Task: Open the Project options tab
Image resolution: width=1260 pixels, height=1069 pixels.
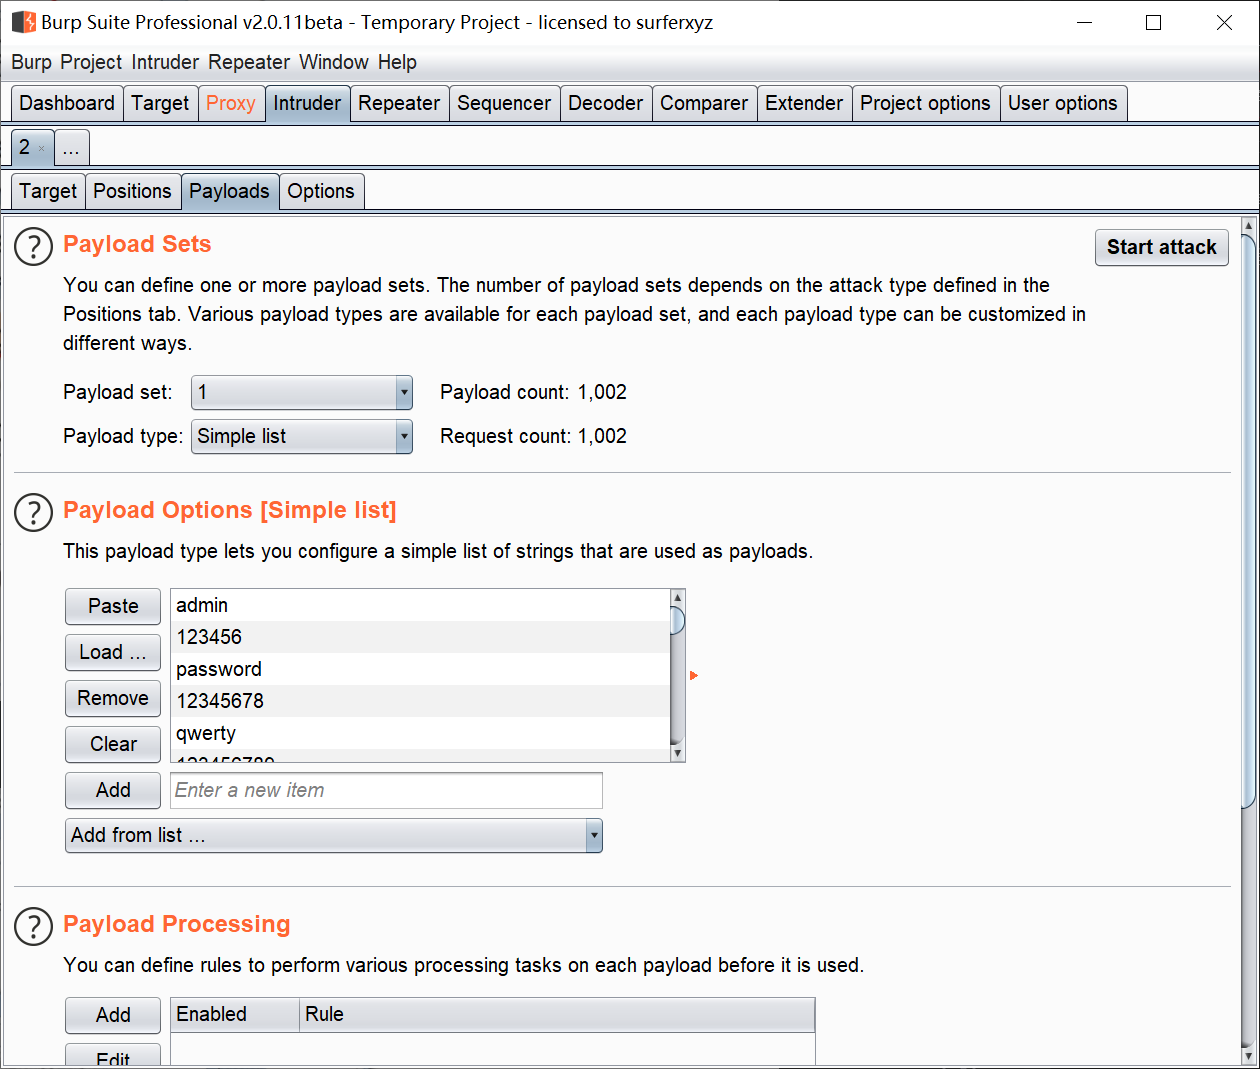Action: [925, 103]
